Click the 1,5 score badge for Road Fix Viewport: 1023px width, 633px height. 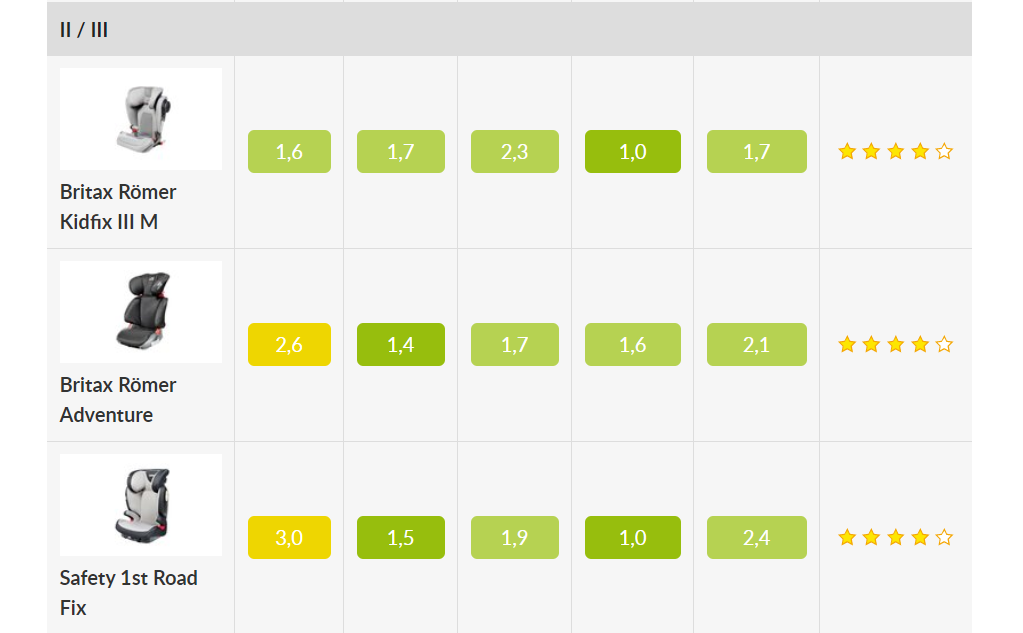[x=401, y=538]
